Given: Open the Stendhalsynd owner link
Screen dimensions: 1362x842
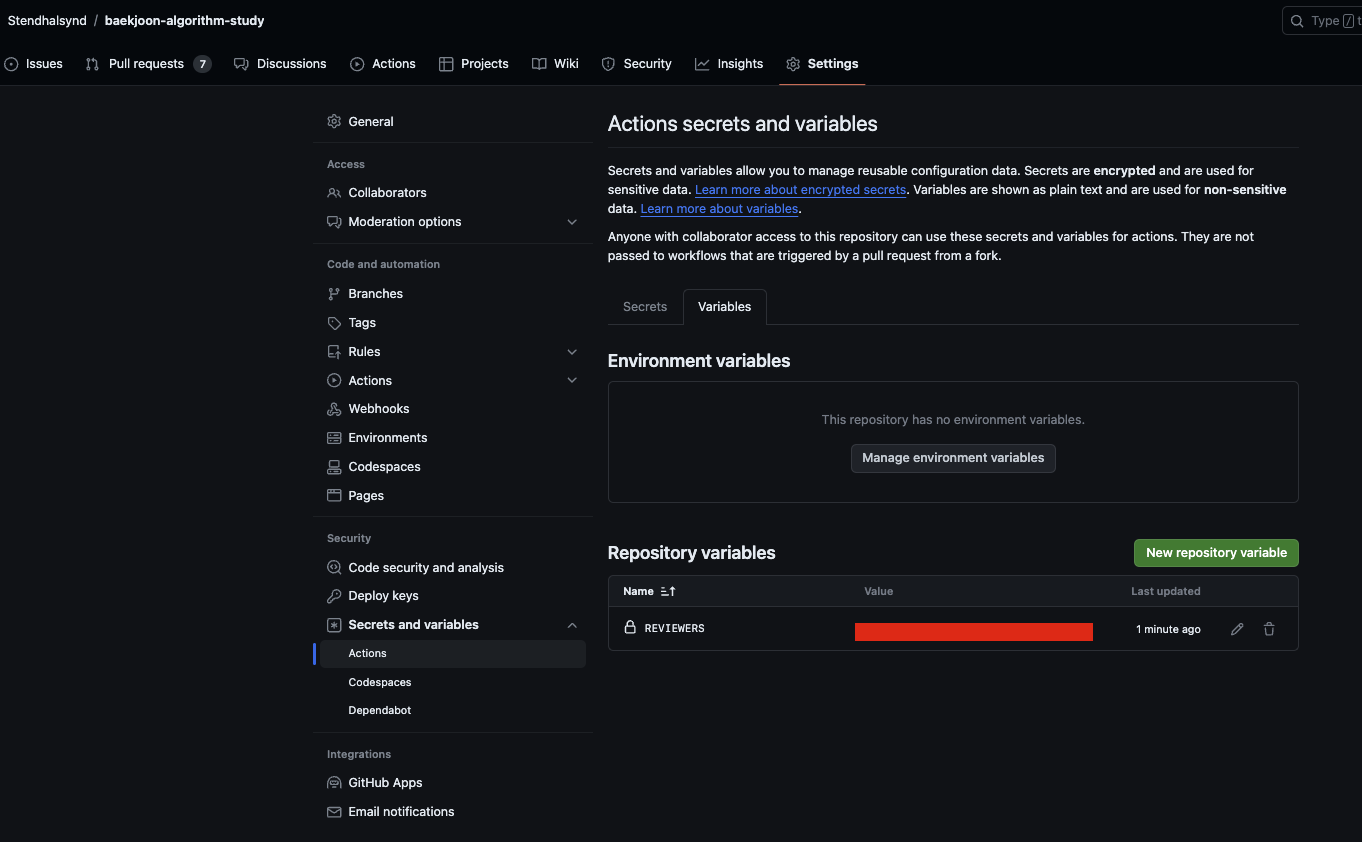Looking at the screenshot, I should 47,20.
